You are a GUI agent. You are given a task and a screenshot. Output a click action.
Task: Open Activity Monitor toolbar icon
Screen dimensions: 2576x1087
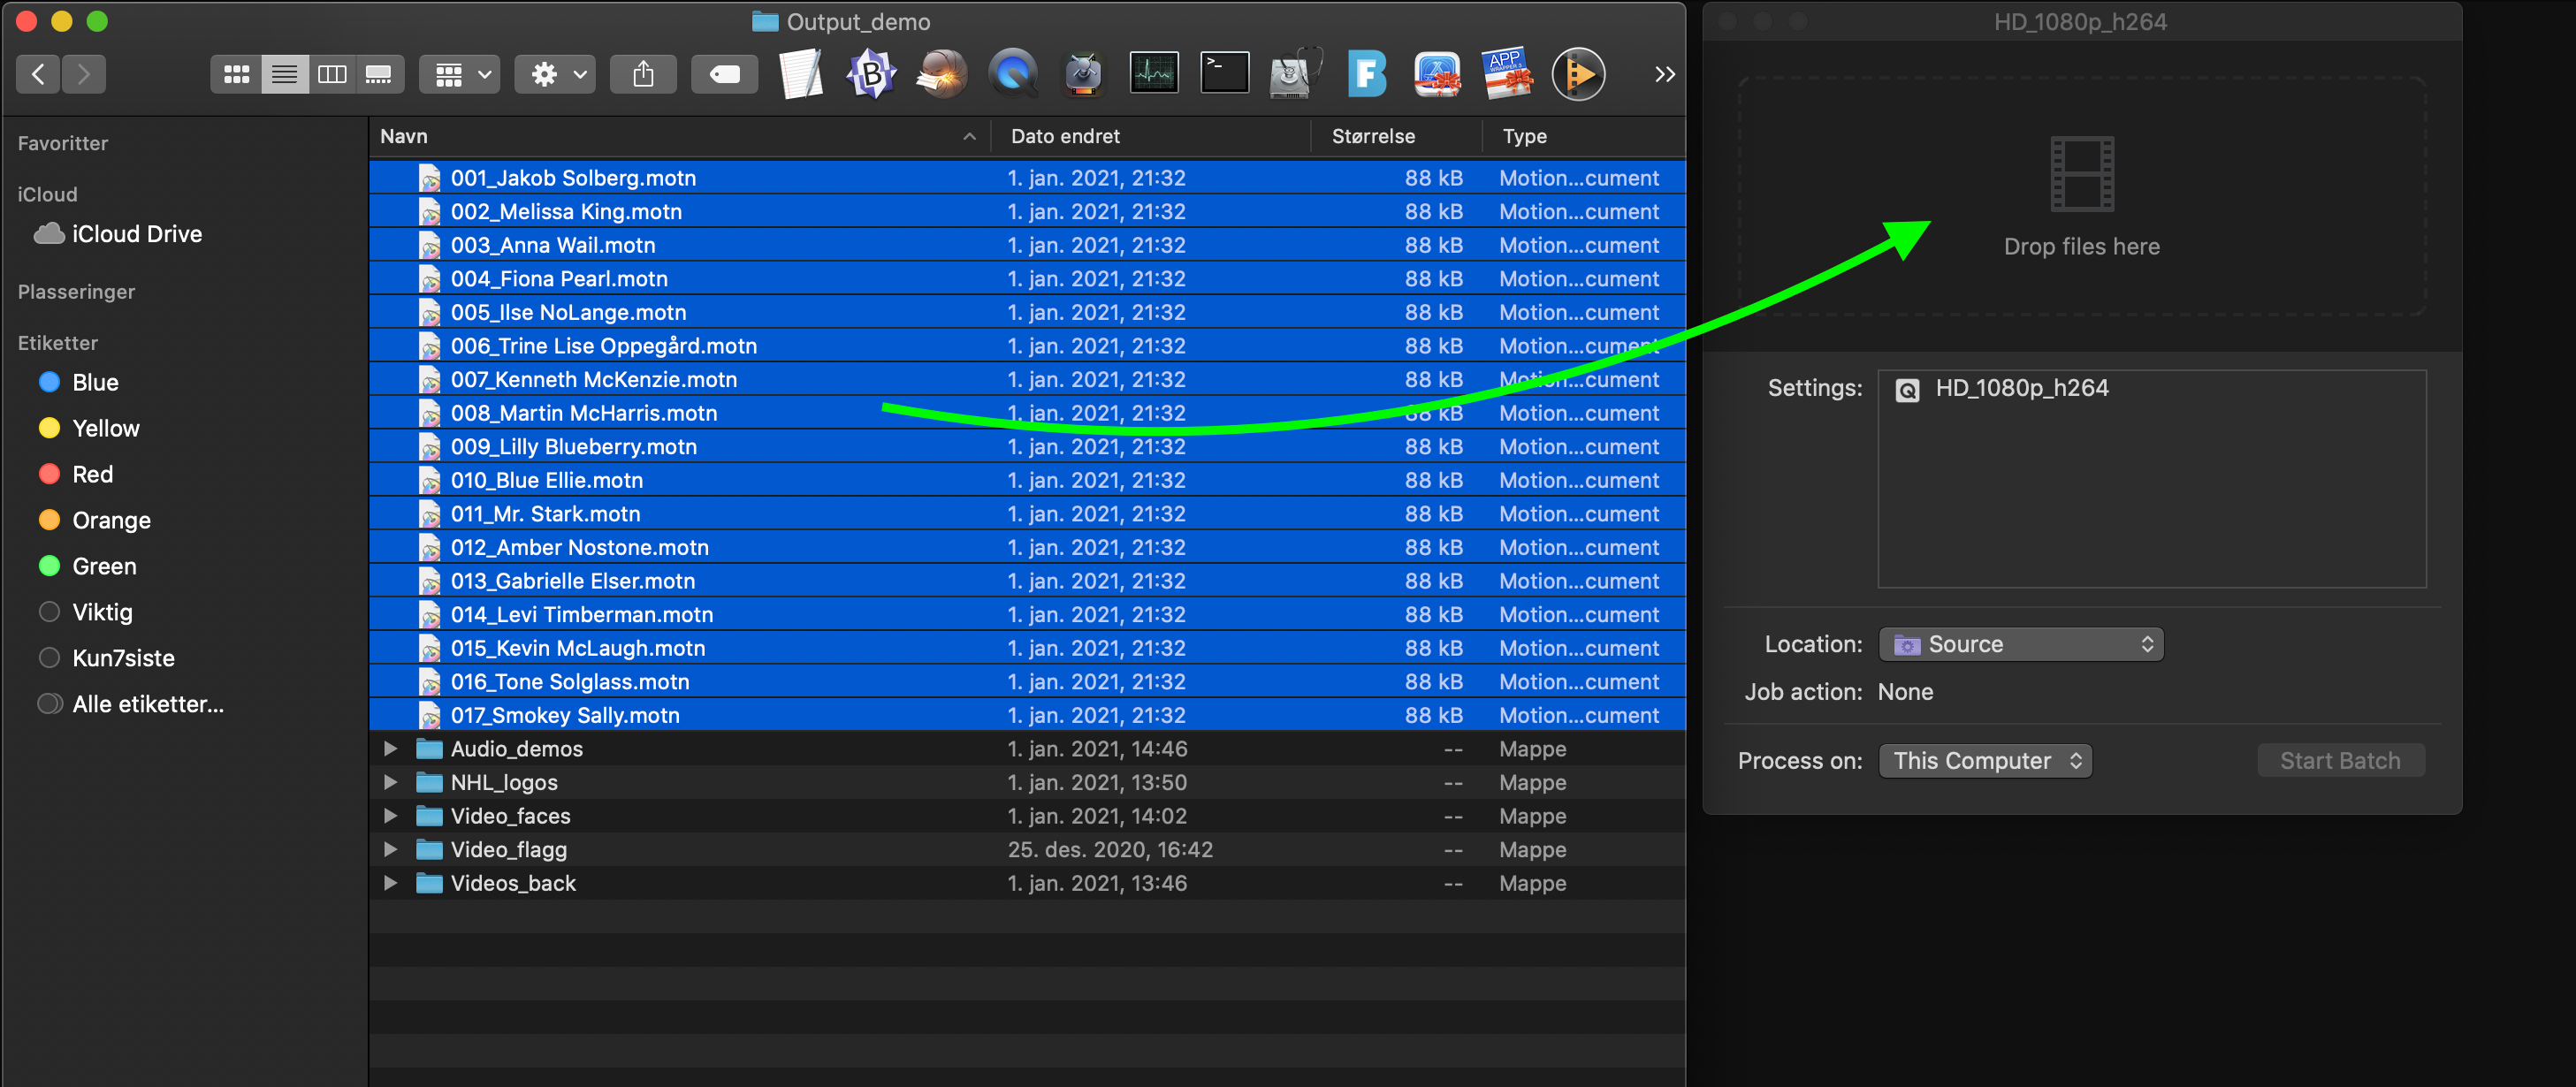click(1154, 74)
